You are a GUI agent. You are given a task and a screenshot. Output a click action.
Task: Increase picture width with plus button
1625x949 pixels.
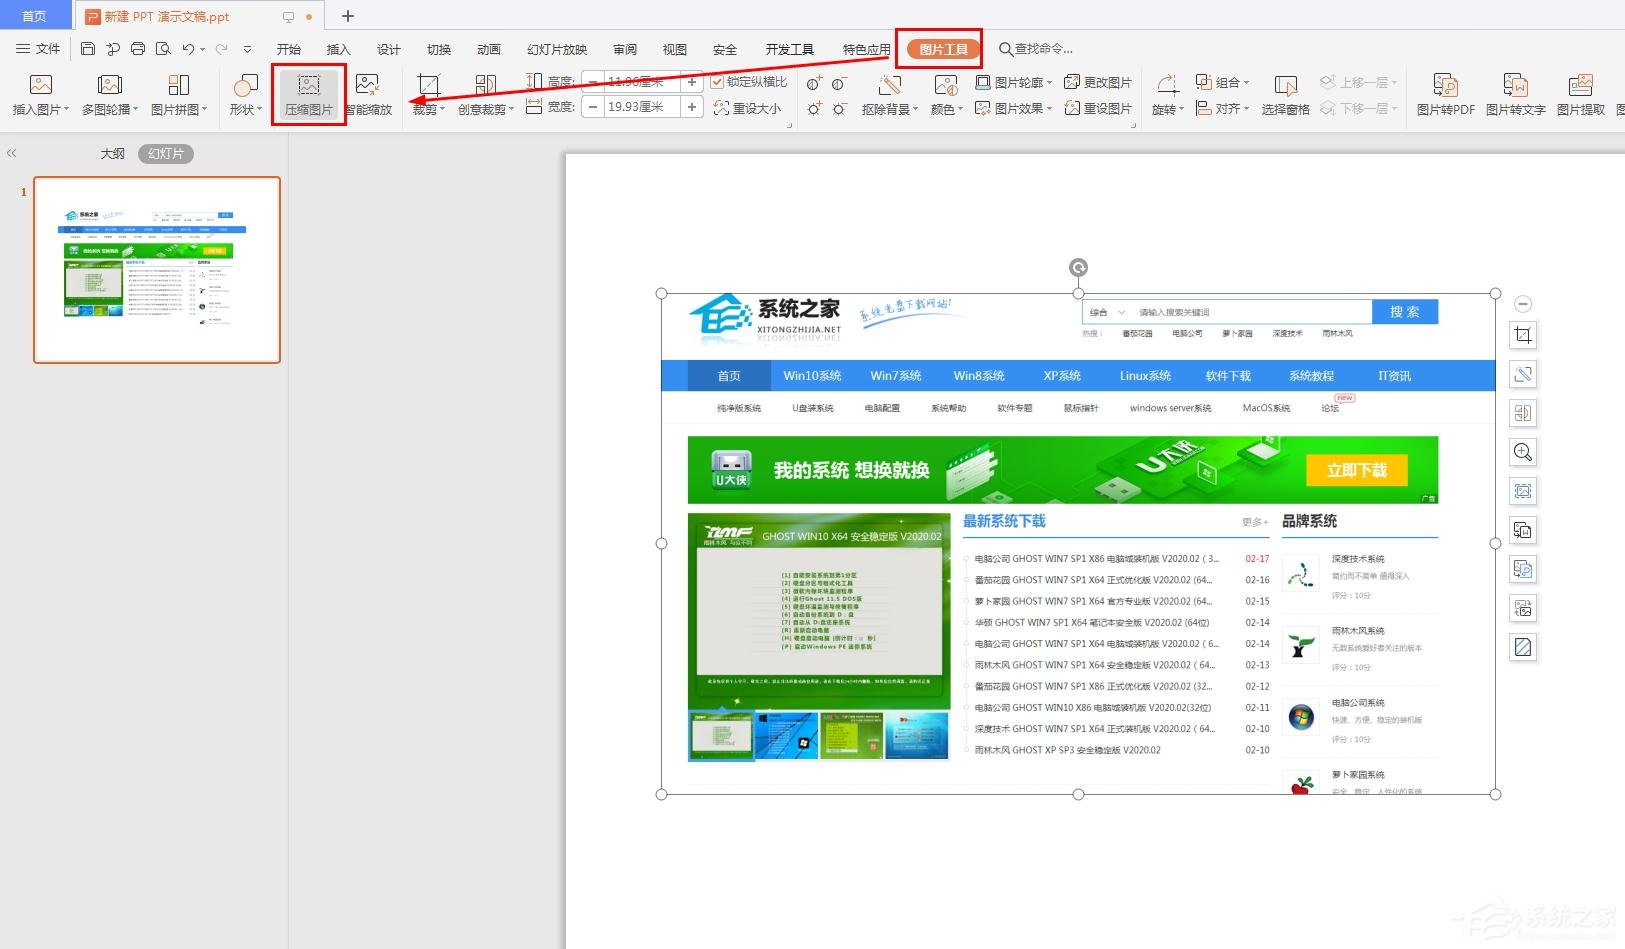[692, 107]
